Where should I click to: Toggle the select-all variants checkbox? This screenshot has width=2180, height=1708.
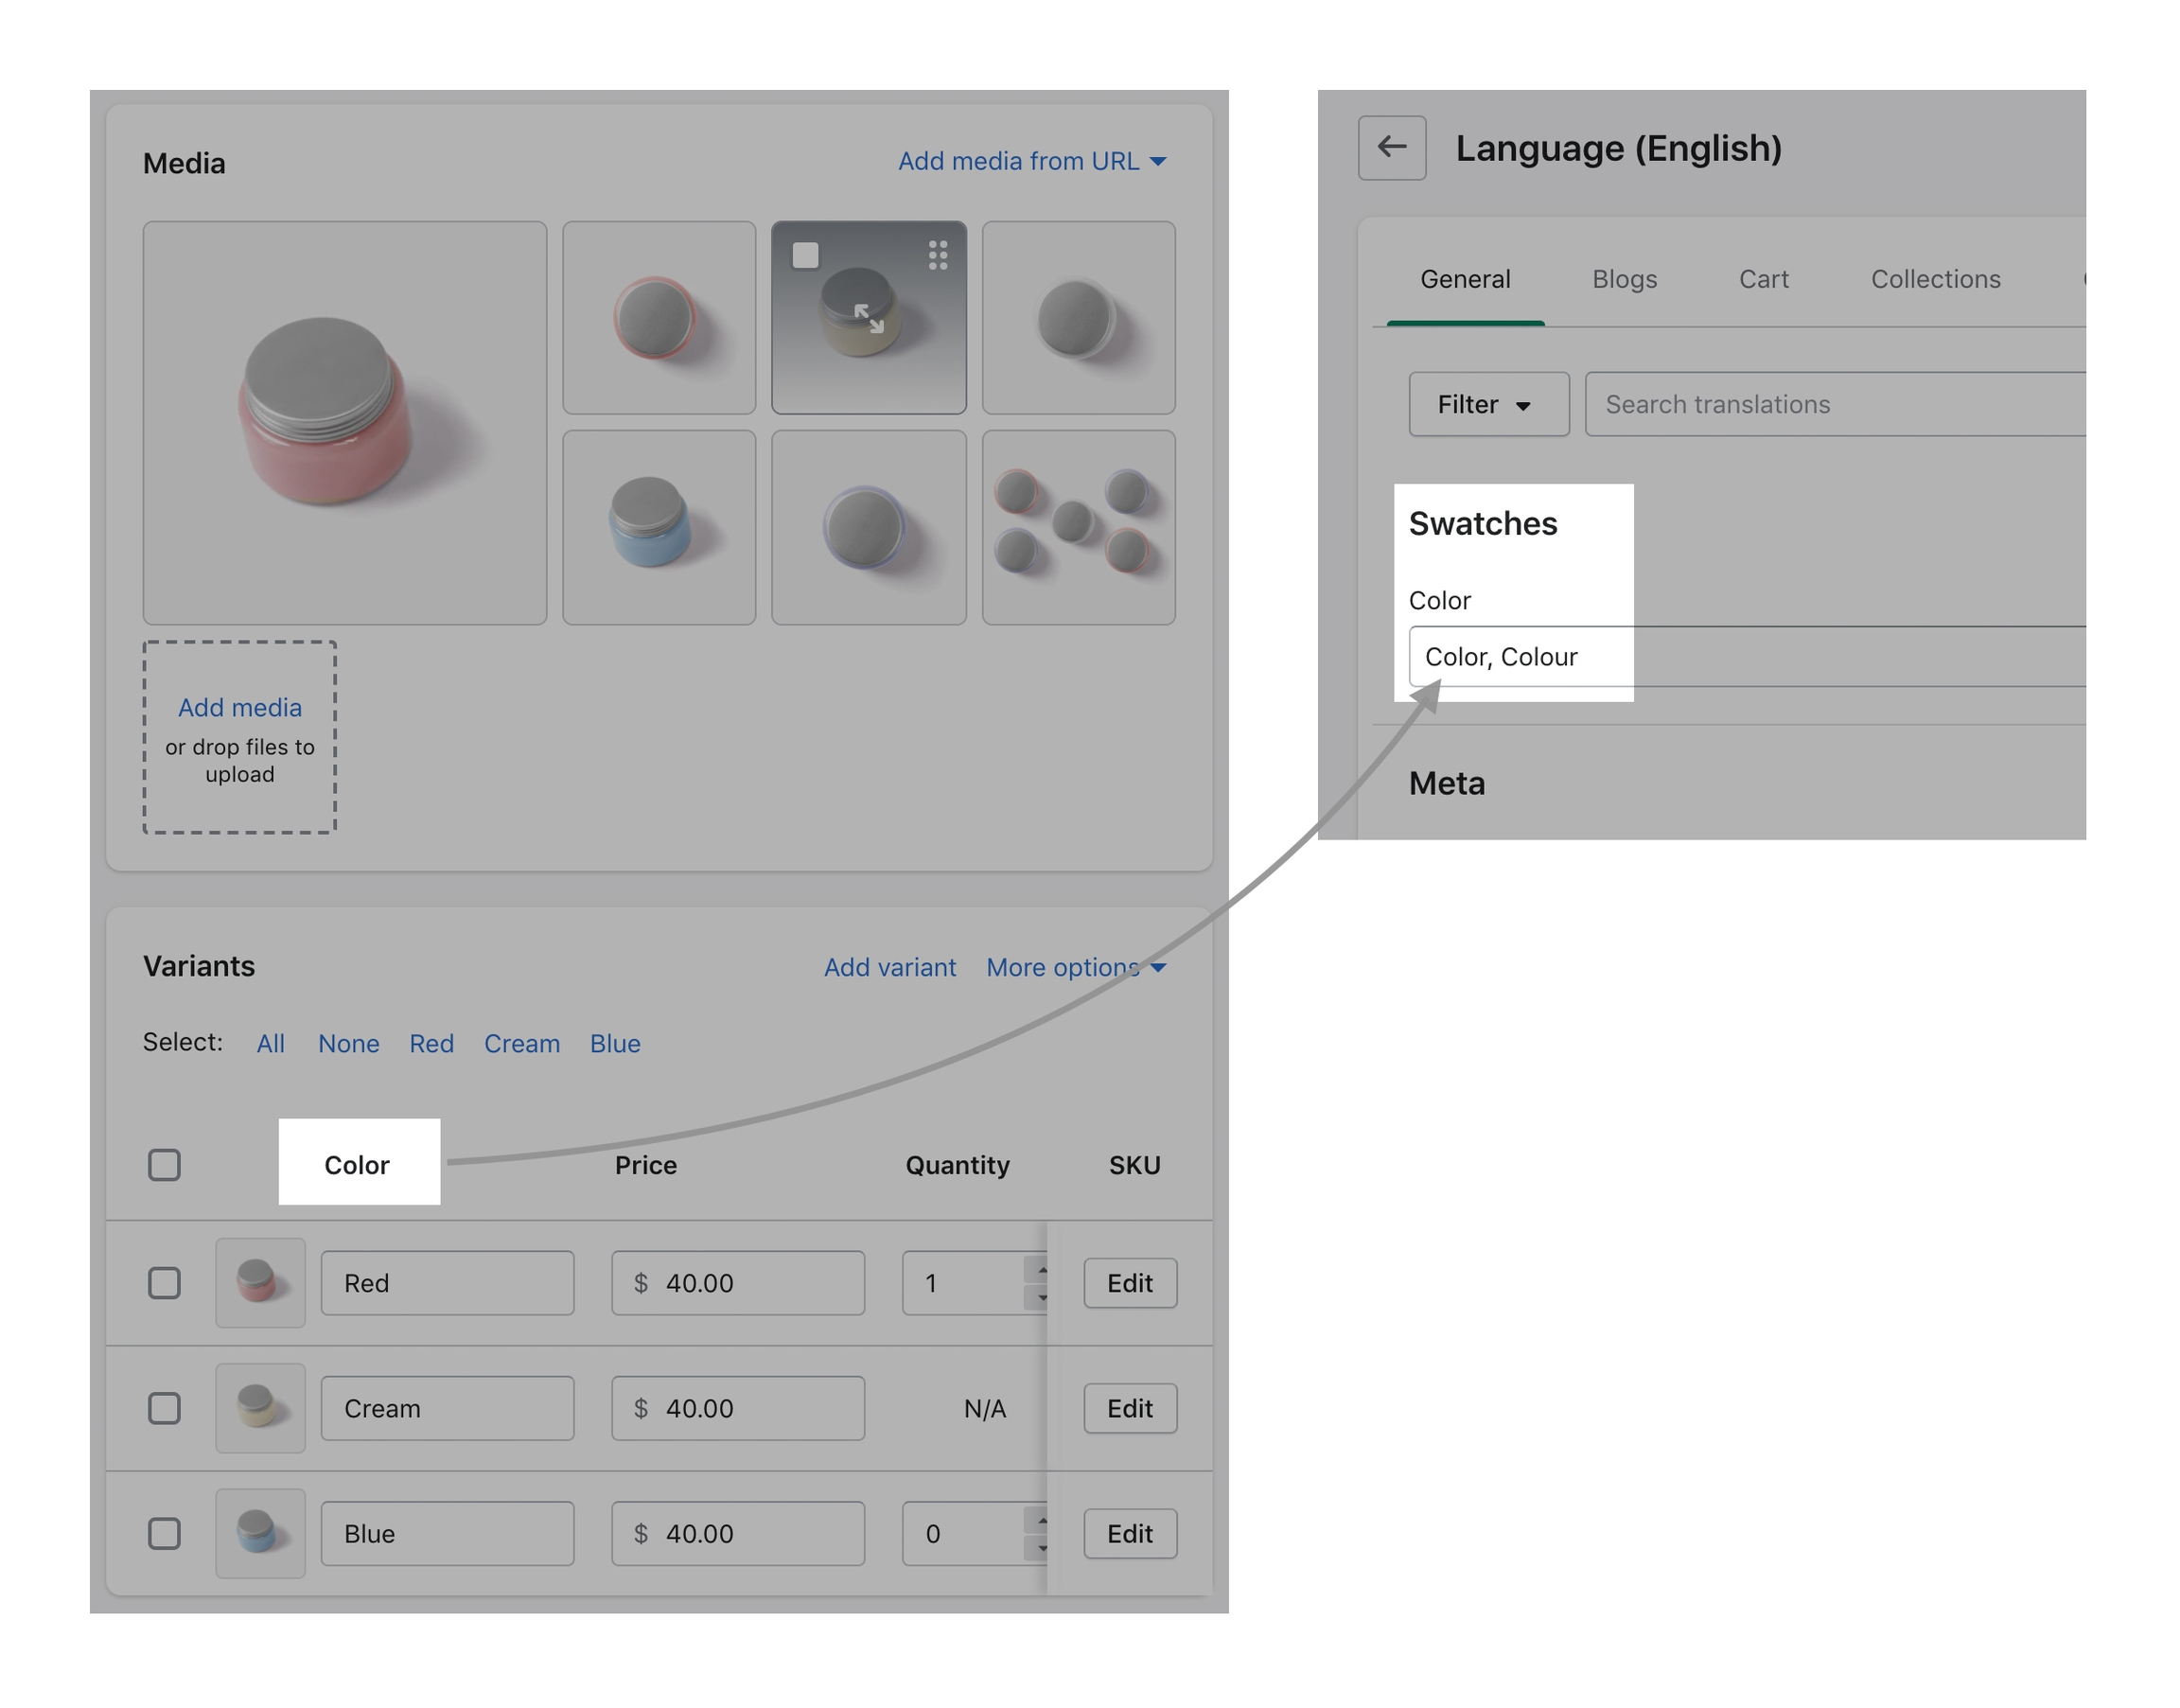tap(164, 1164)
